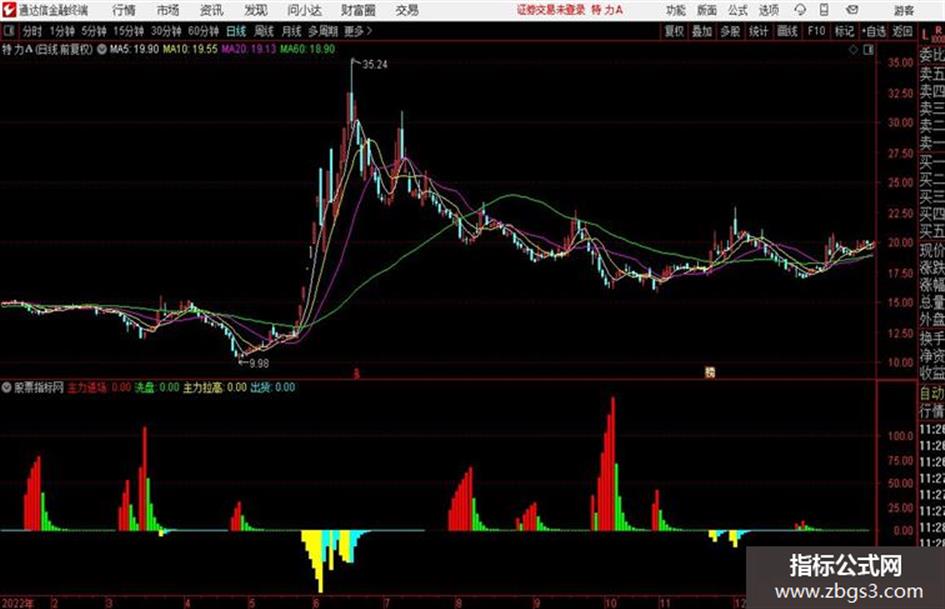The width and height of the screenshot is (945, 609).
Task: Click the 通达信 red logo icon
Action: point(9,10)
